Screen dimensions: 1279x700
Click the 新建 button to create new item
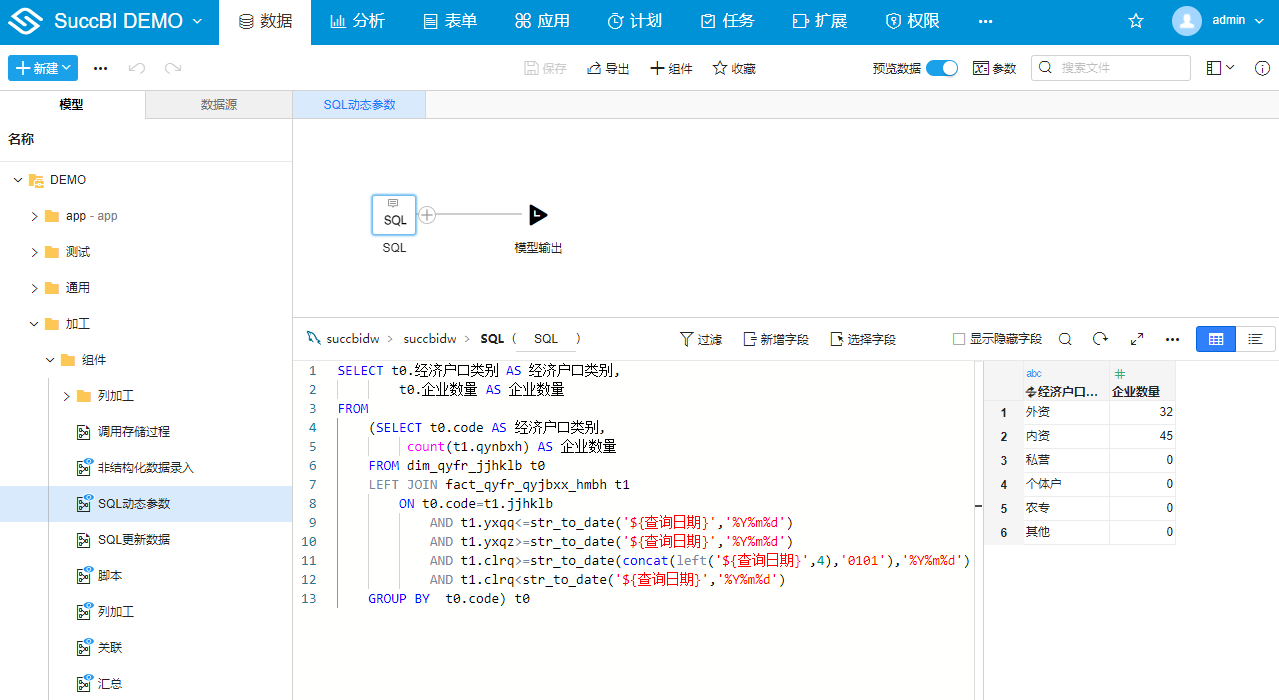(x=42, y=68)
